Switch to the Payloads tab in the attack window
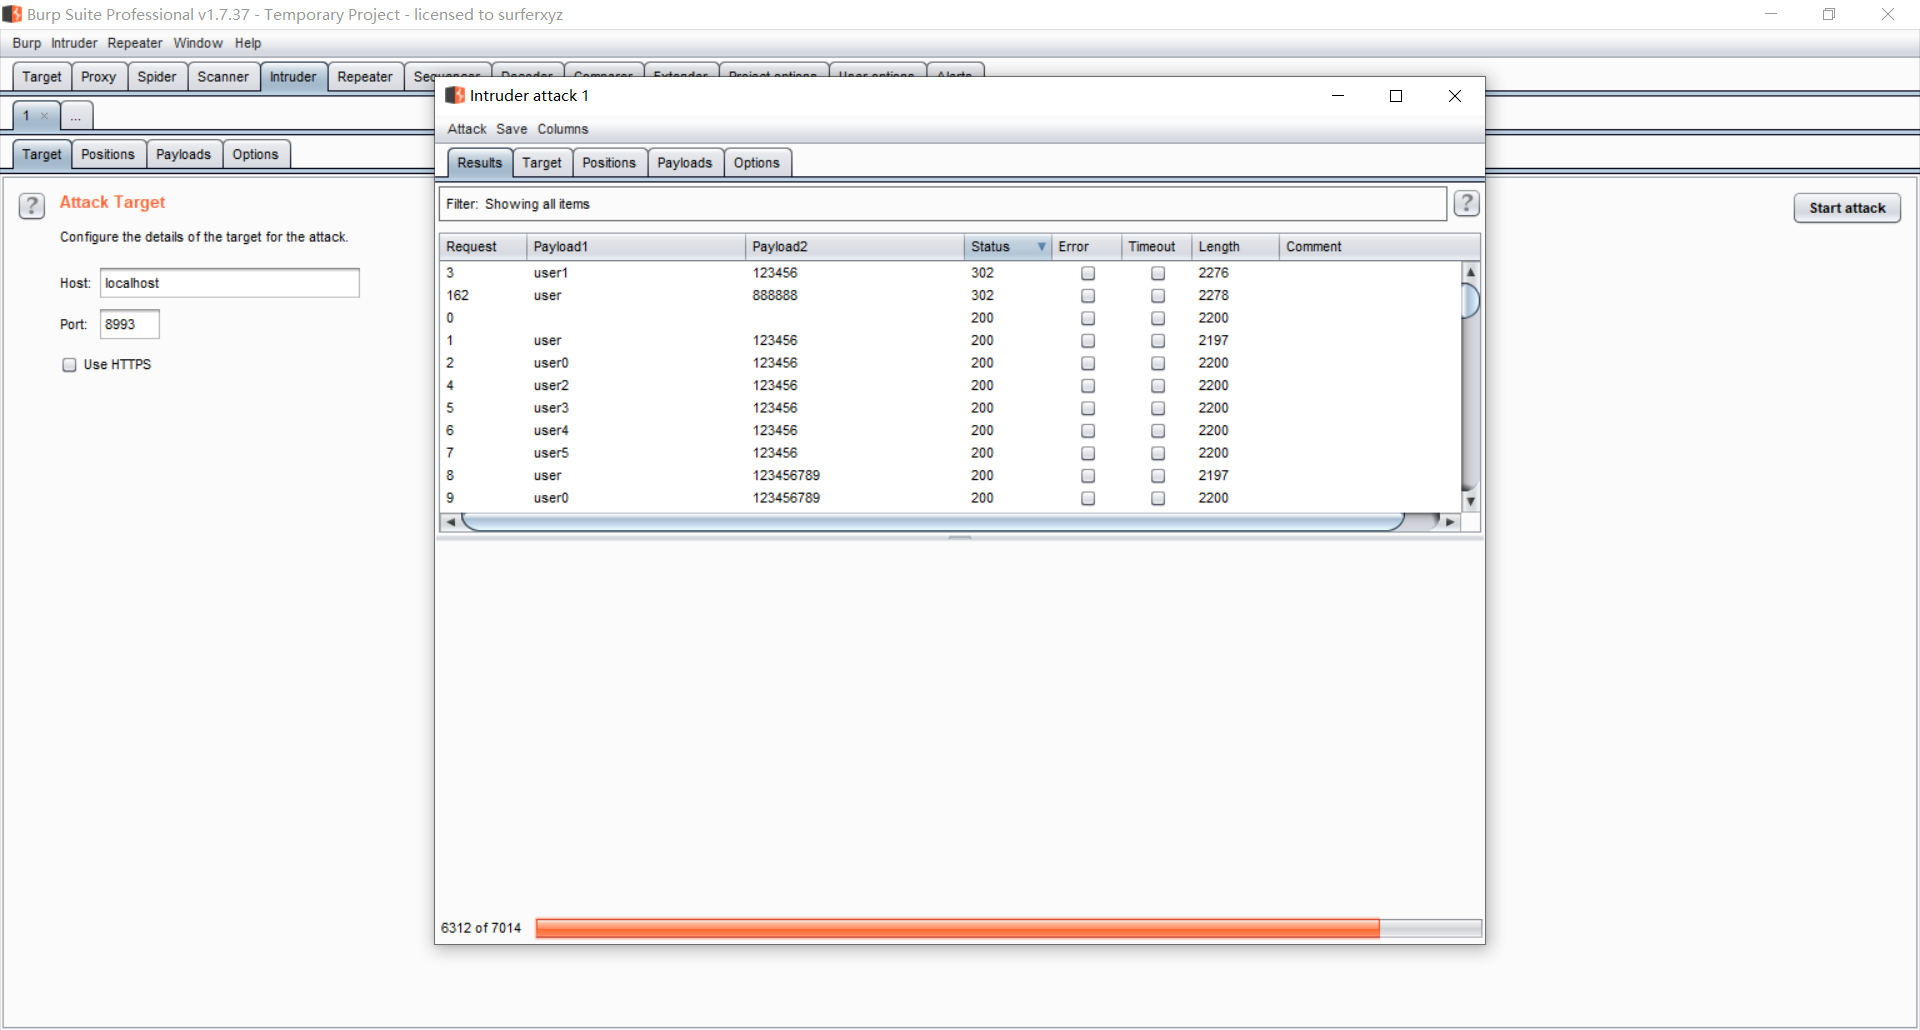The width and height of the screenshot is (1920, 1030). pos(684,162)
